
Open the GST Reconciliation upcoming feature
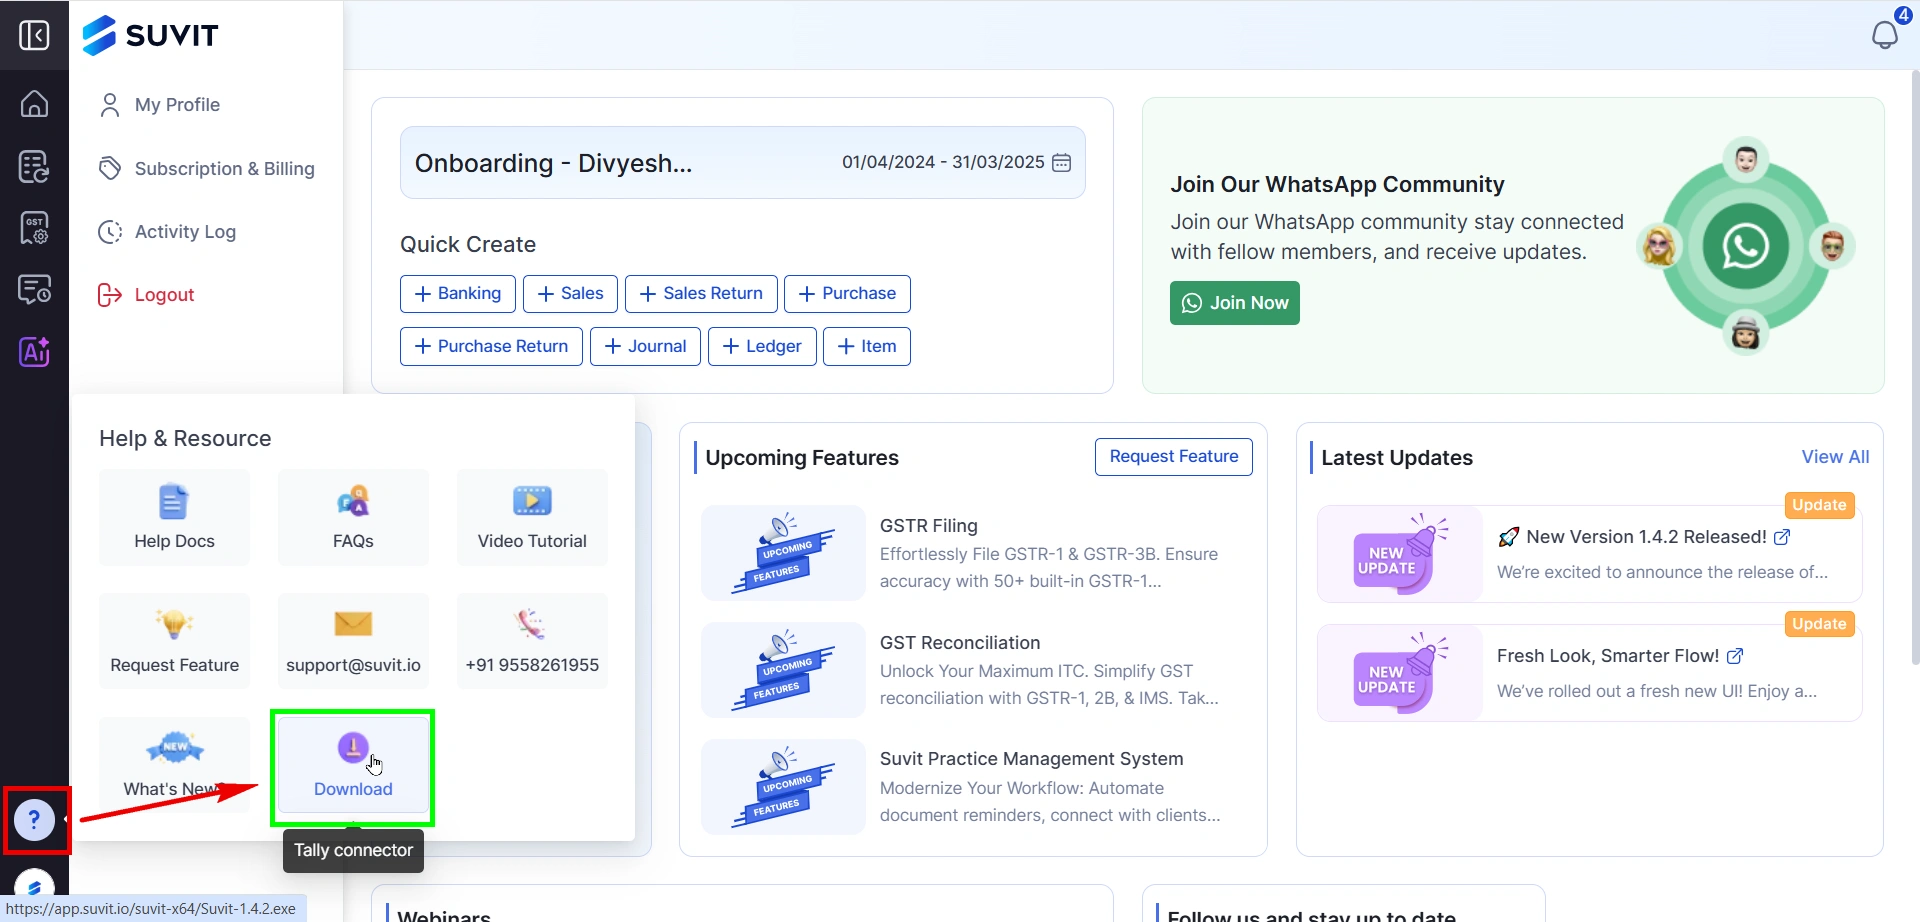coord(972,670)
